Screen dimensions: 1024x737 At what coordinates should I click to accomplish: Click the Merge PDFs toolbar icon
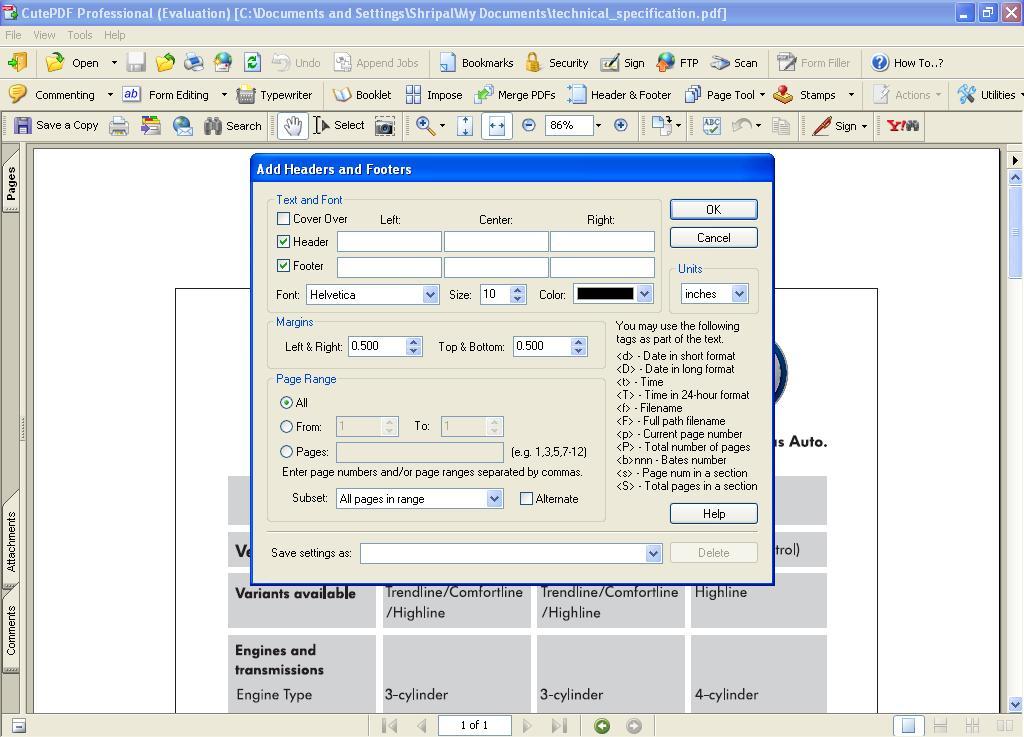pyautogui.click(x=484, y=95)
